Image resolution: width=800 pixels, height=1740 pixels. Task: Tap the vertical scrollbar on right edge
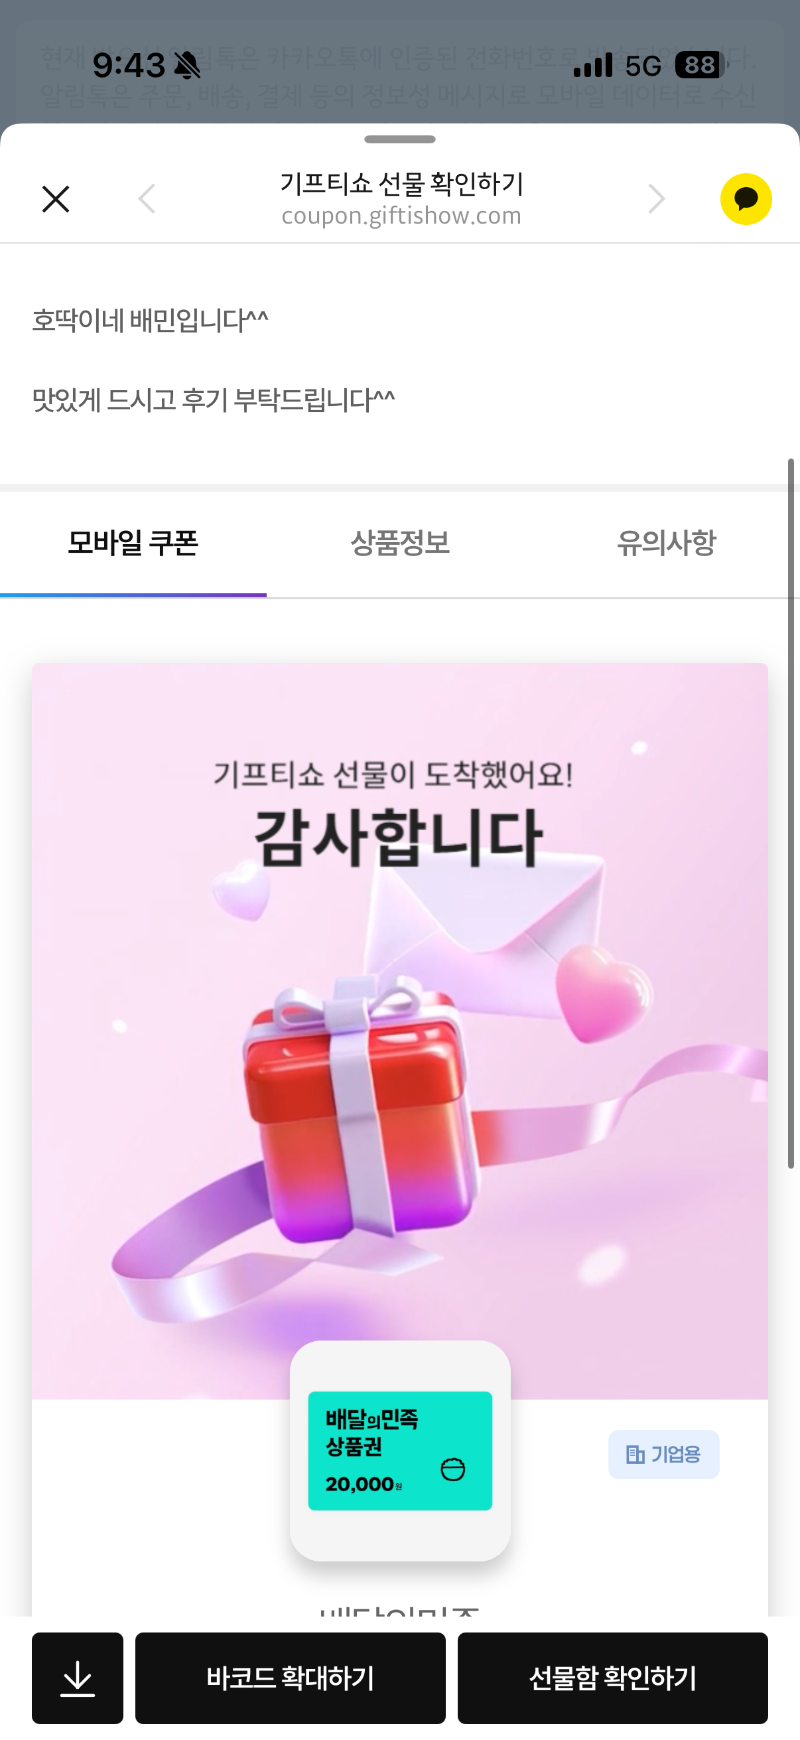pos(791,813)
